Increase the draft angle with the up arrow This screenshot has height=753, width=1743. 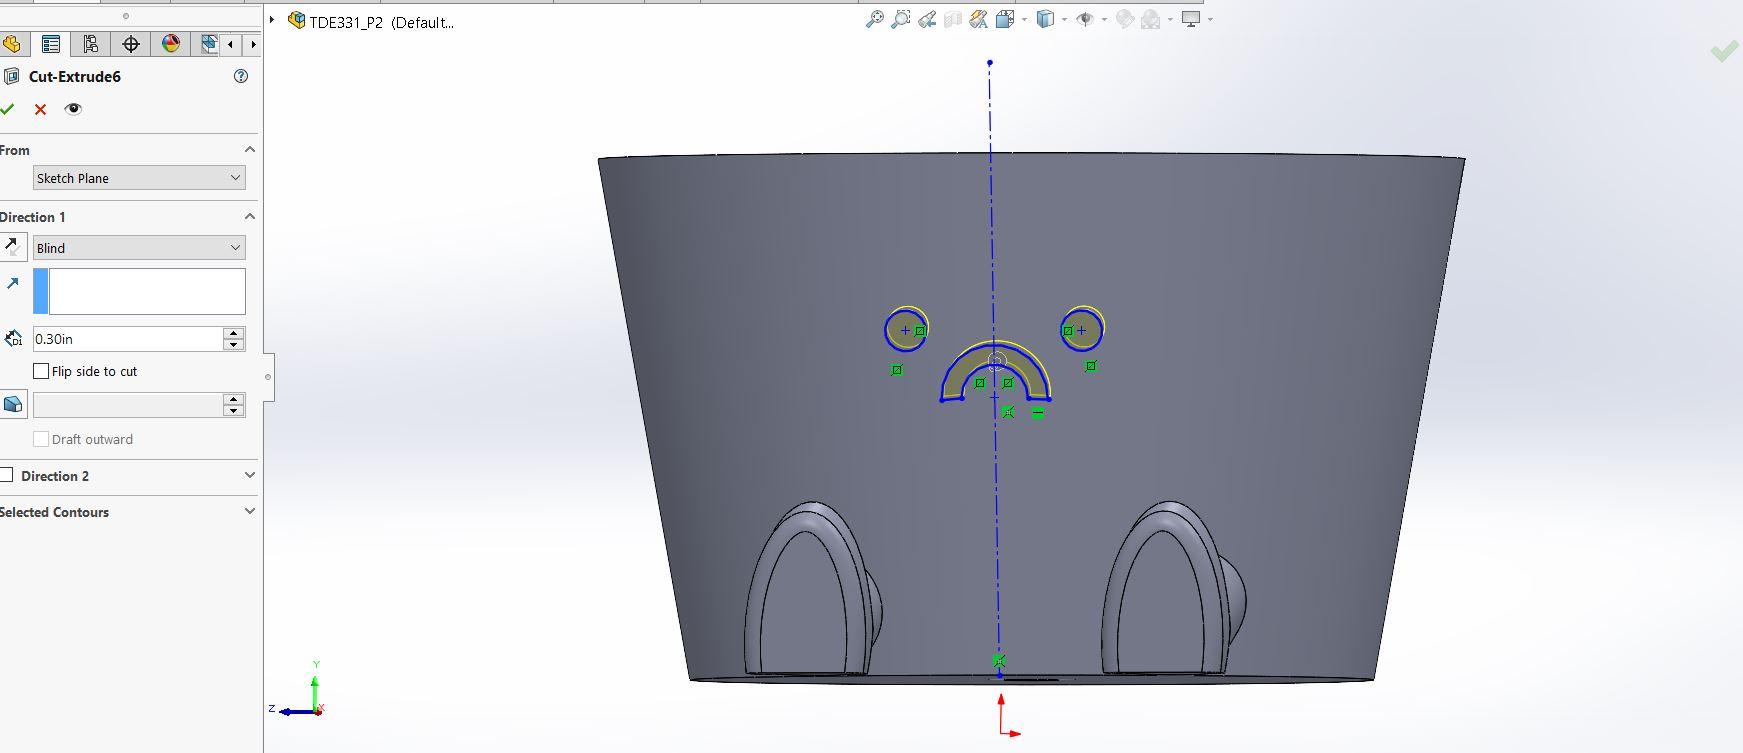pyautogui.click(x=234, y=399)
